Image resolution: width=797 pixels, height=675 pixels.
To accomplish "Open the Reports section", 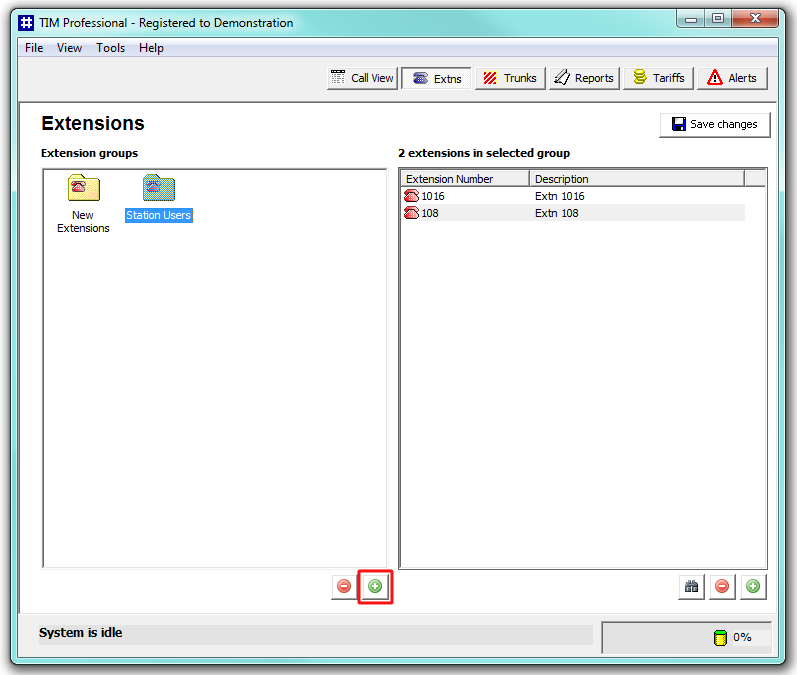I will (x=585, y=78).
